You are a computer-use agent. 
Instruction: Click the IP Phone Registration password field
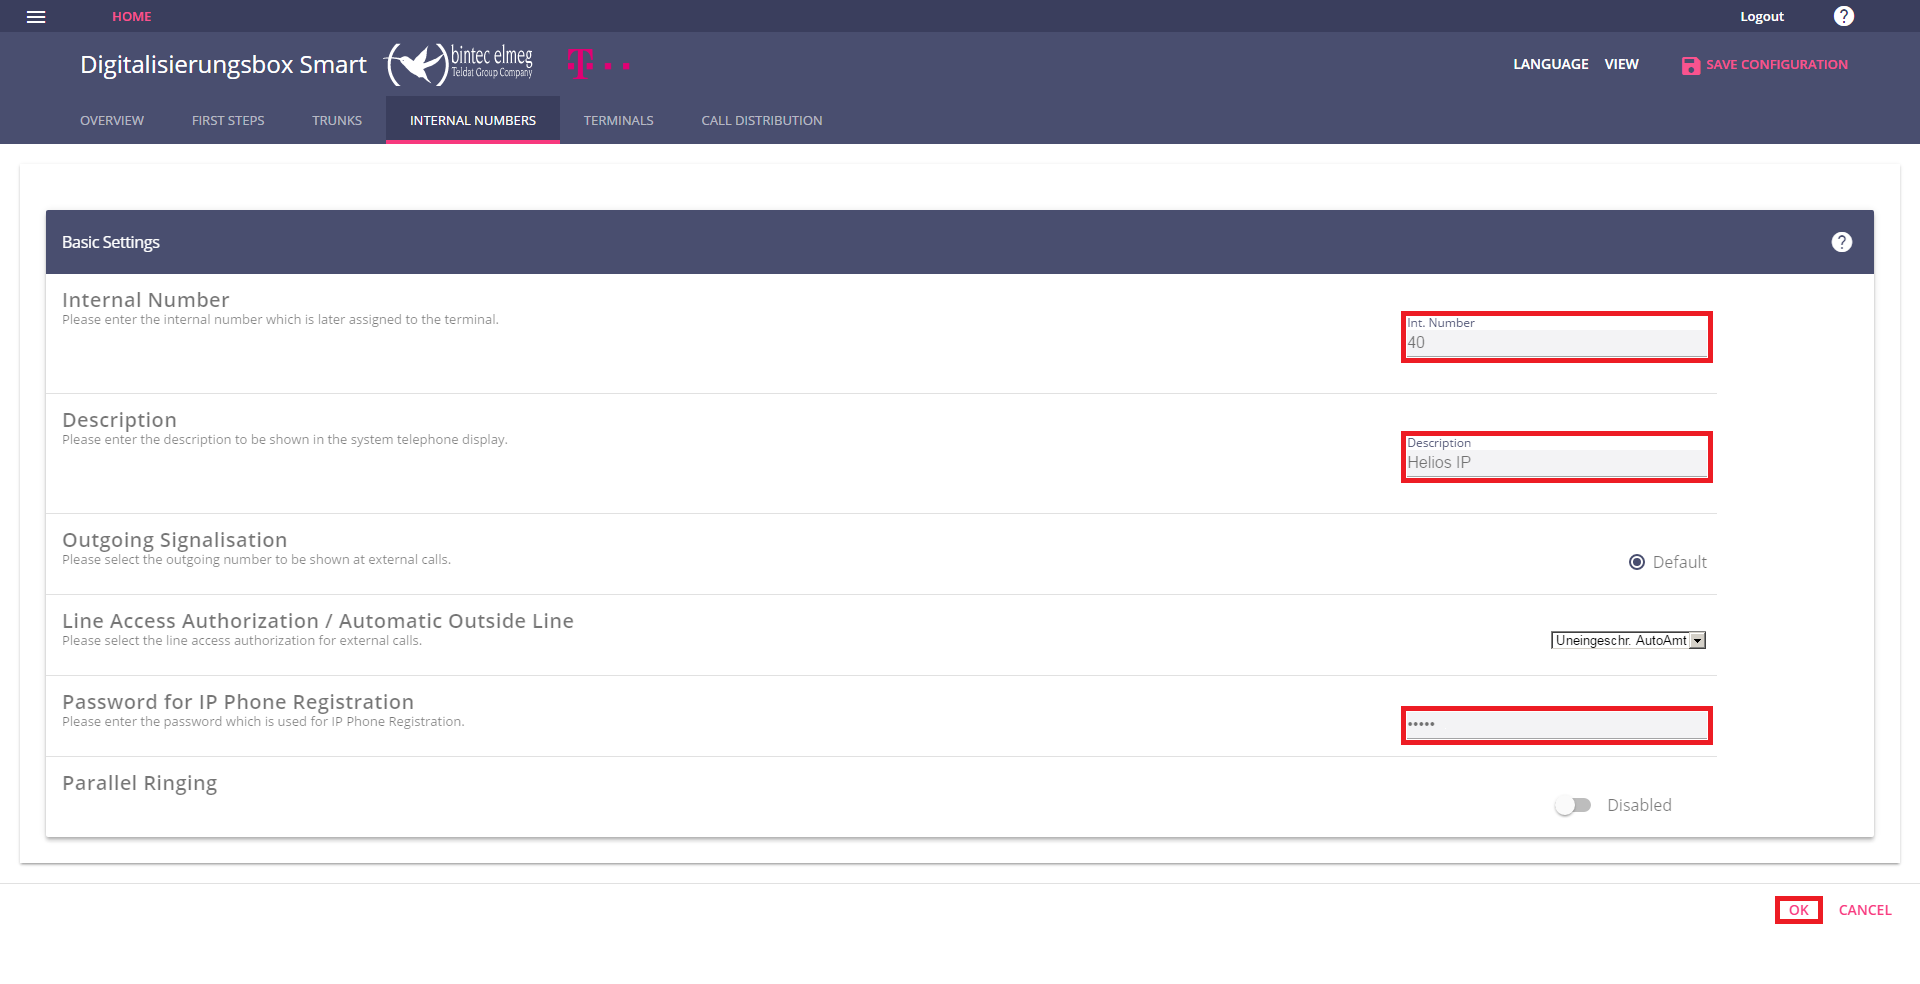tap(1556, 725)
